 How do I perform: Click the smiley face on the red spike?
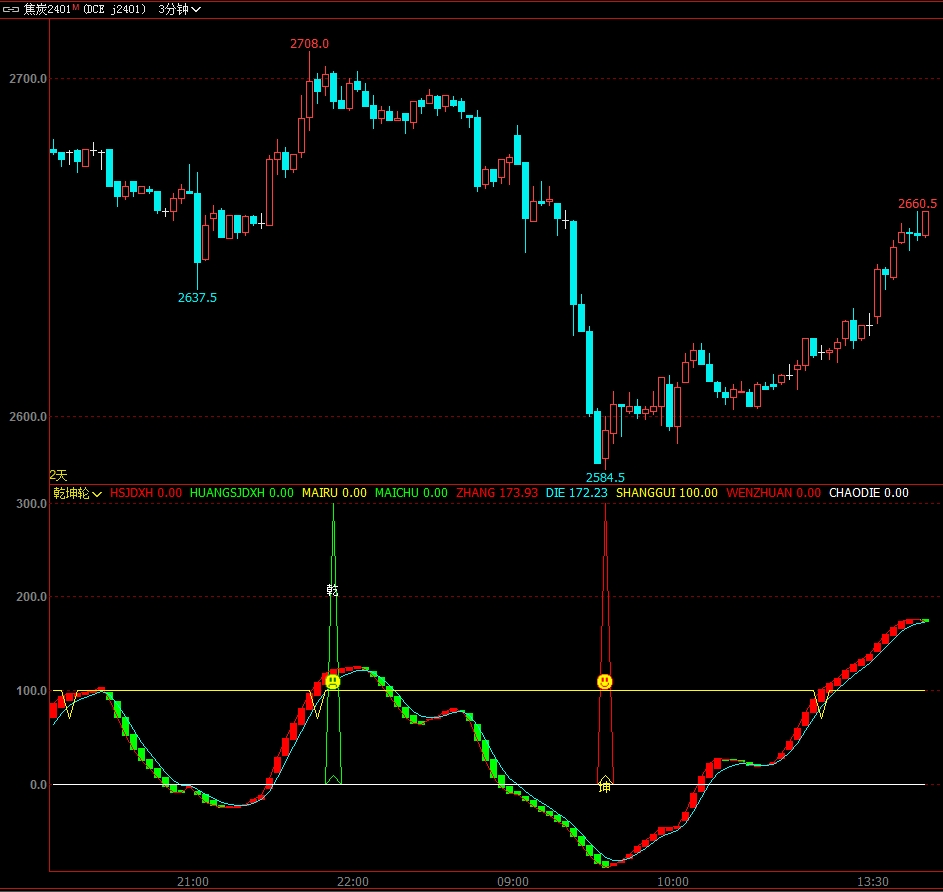tap(605, 681)
